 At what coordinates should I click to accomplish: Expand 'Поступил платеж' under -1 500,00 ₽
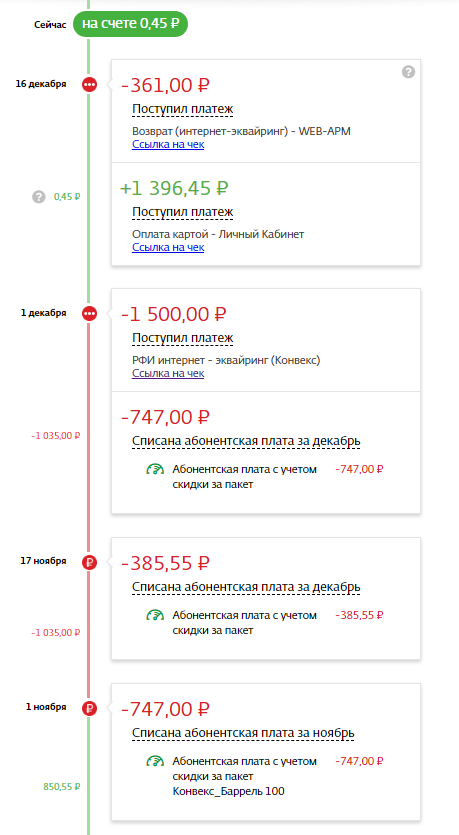tap(183, 338)
